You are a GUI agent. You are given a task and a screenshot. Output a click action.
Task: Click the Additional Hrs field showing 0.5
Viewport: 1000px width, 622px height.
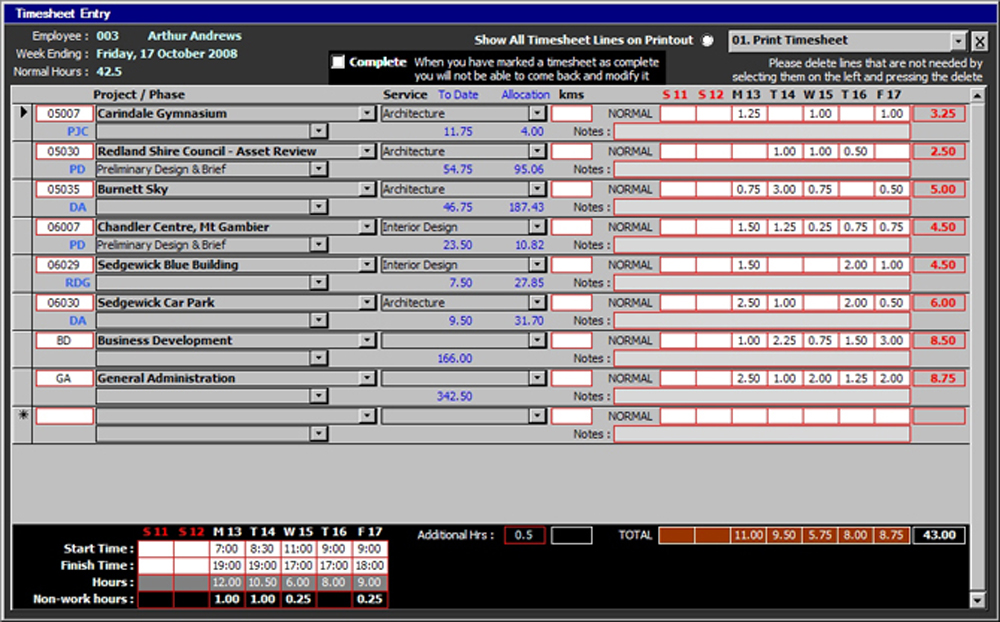pos(524,535)
